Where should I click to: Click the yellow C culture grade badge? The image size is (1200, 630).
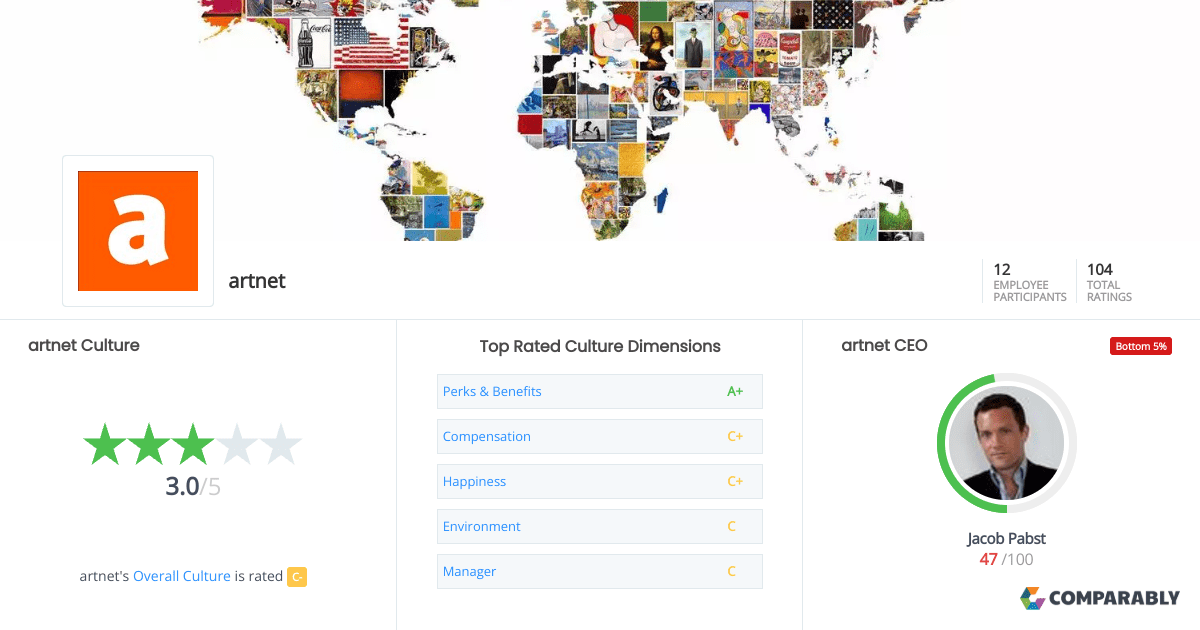pos(296,576)
